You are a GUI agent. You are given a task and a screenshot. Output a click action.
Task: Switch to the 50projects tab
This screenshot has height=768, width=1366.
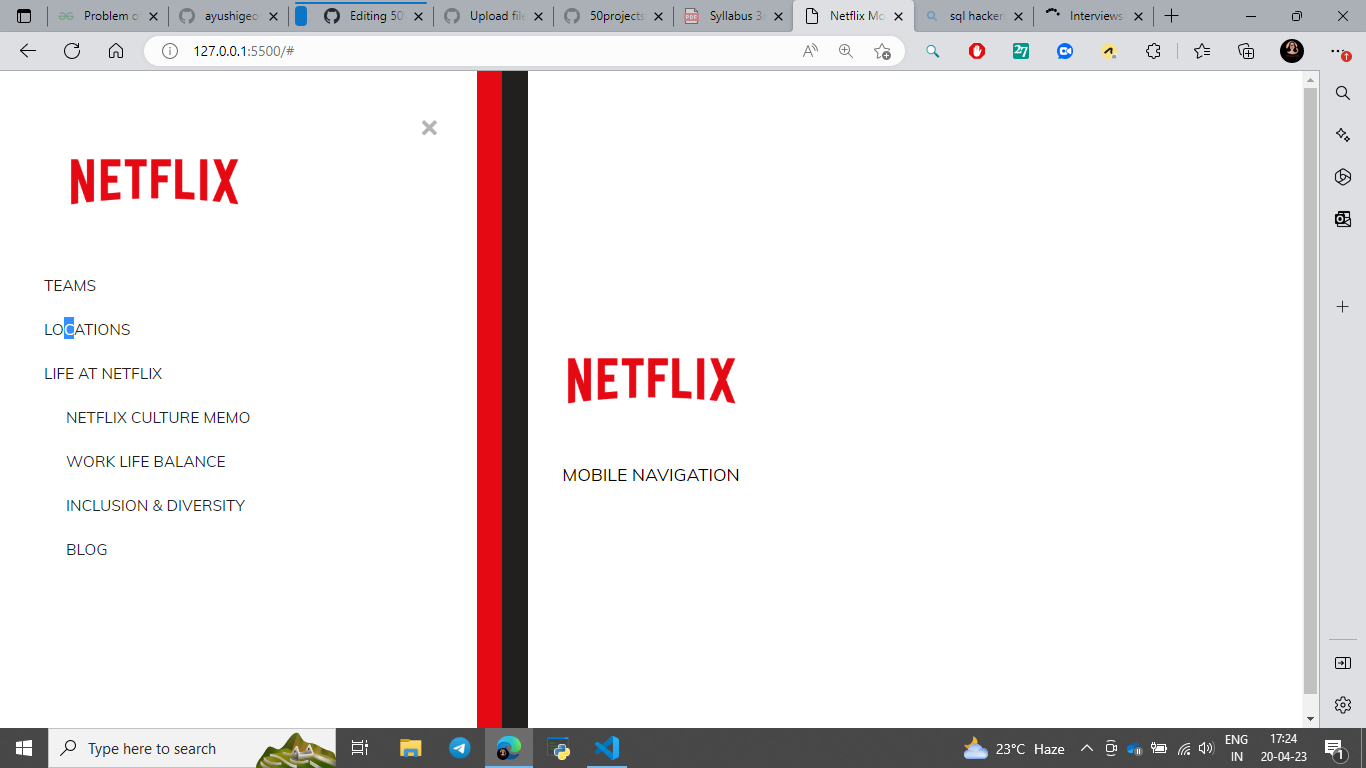click(615, 16)
